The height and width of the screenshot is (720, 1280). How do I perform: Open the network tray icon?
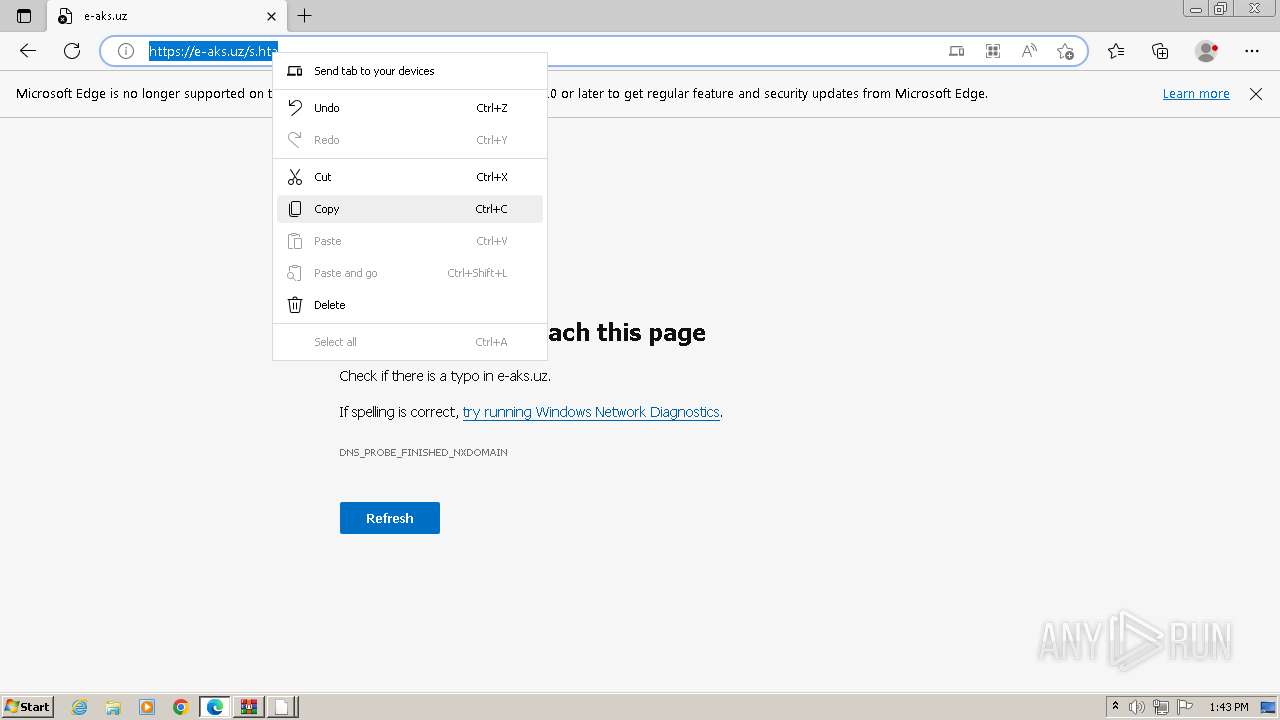[1161, 707]
